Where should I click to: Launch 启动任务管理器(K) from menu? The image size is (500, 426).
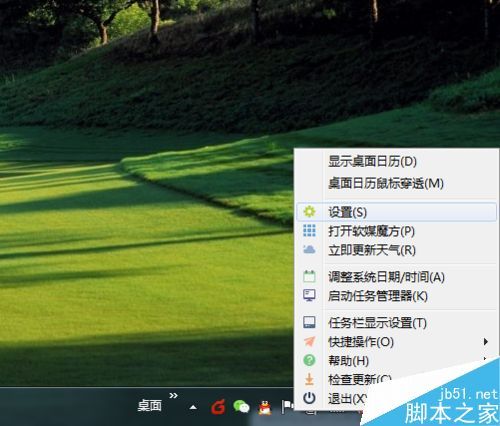click(x=396, y=296)
